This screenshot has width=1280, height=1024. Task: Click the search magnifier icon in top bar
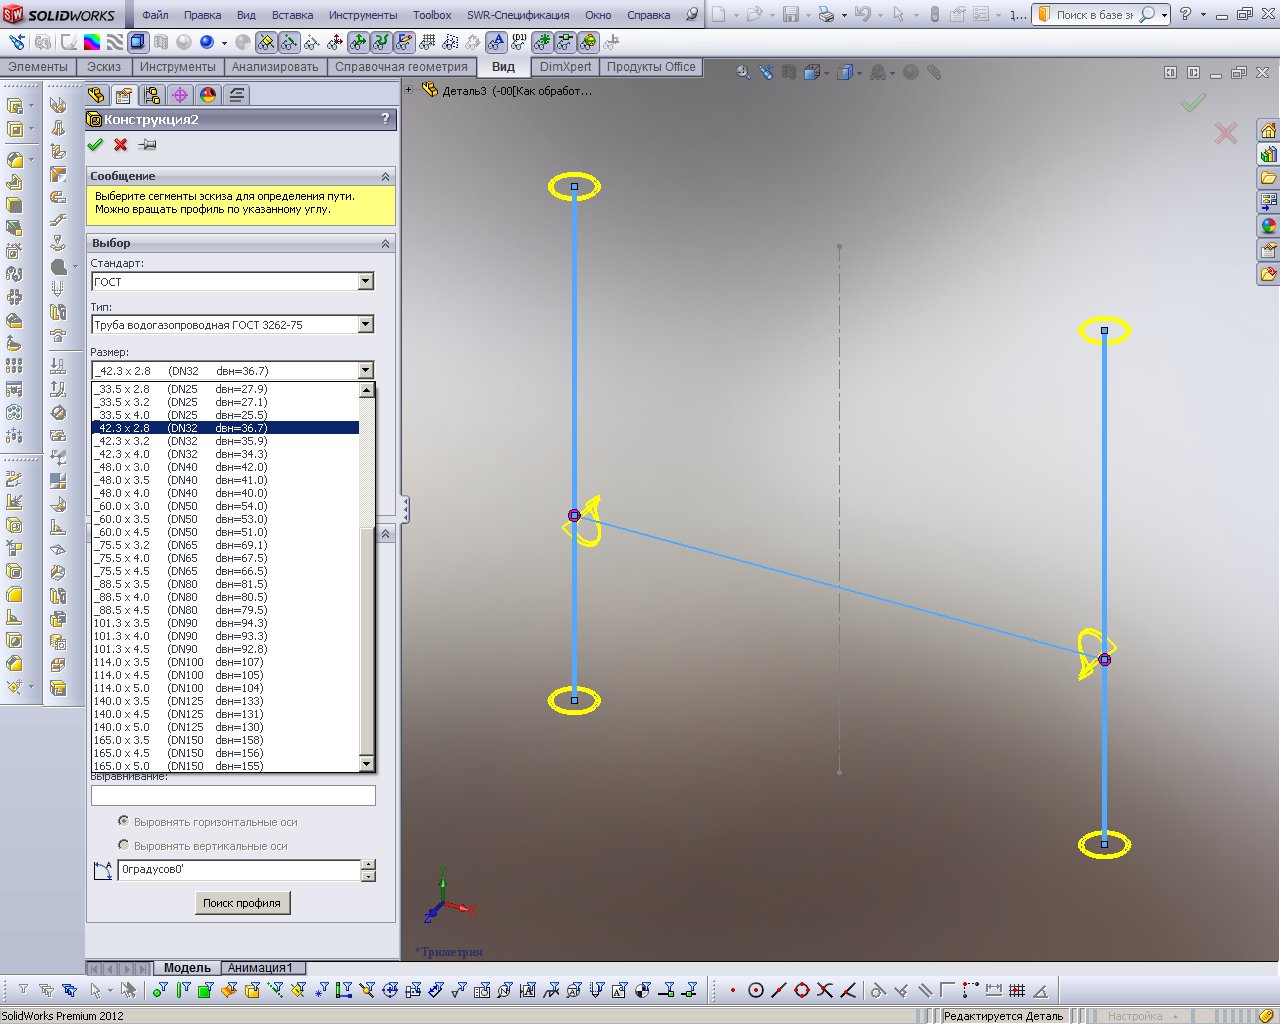(1147, 15)
